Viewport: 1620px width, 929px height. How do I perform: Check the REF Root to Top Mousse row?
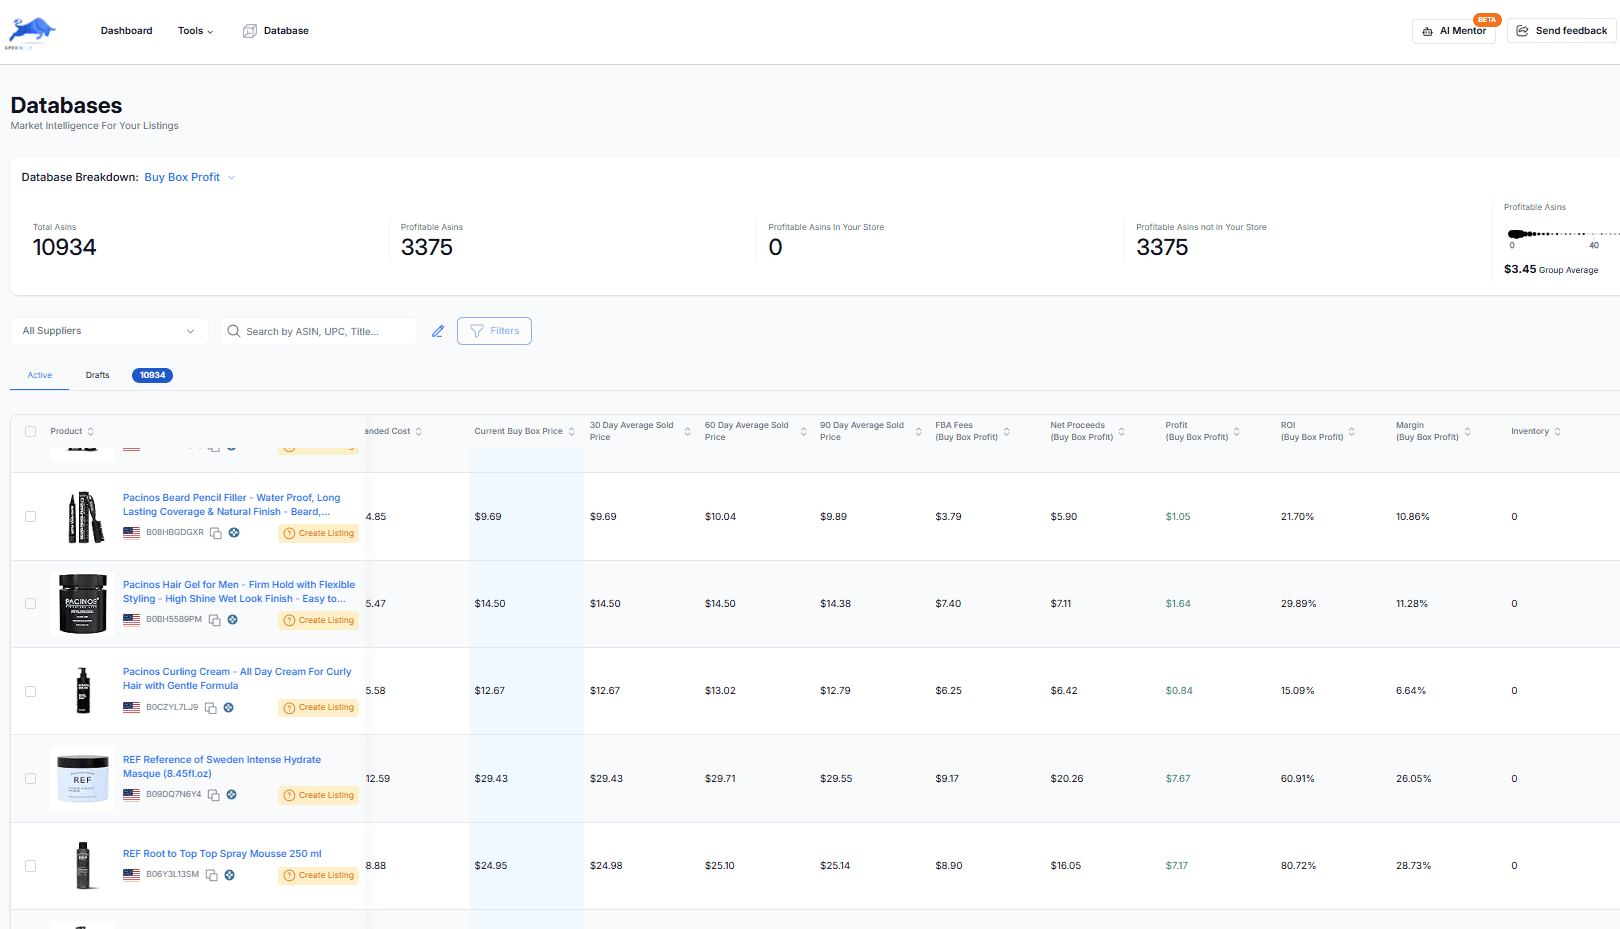(30, 866)
